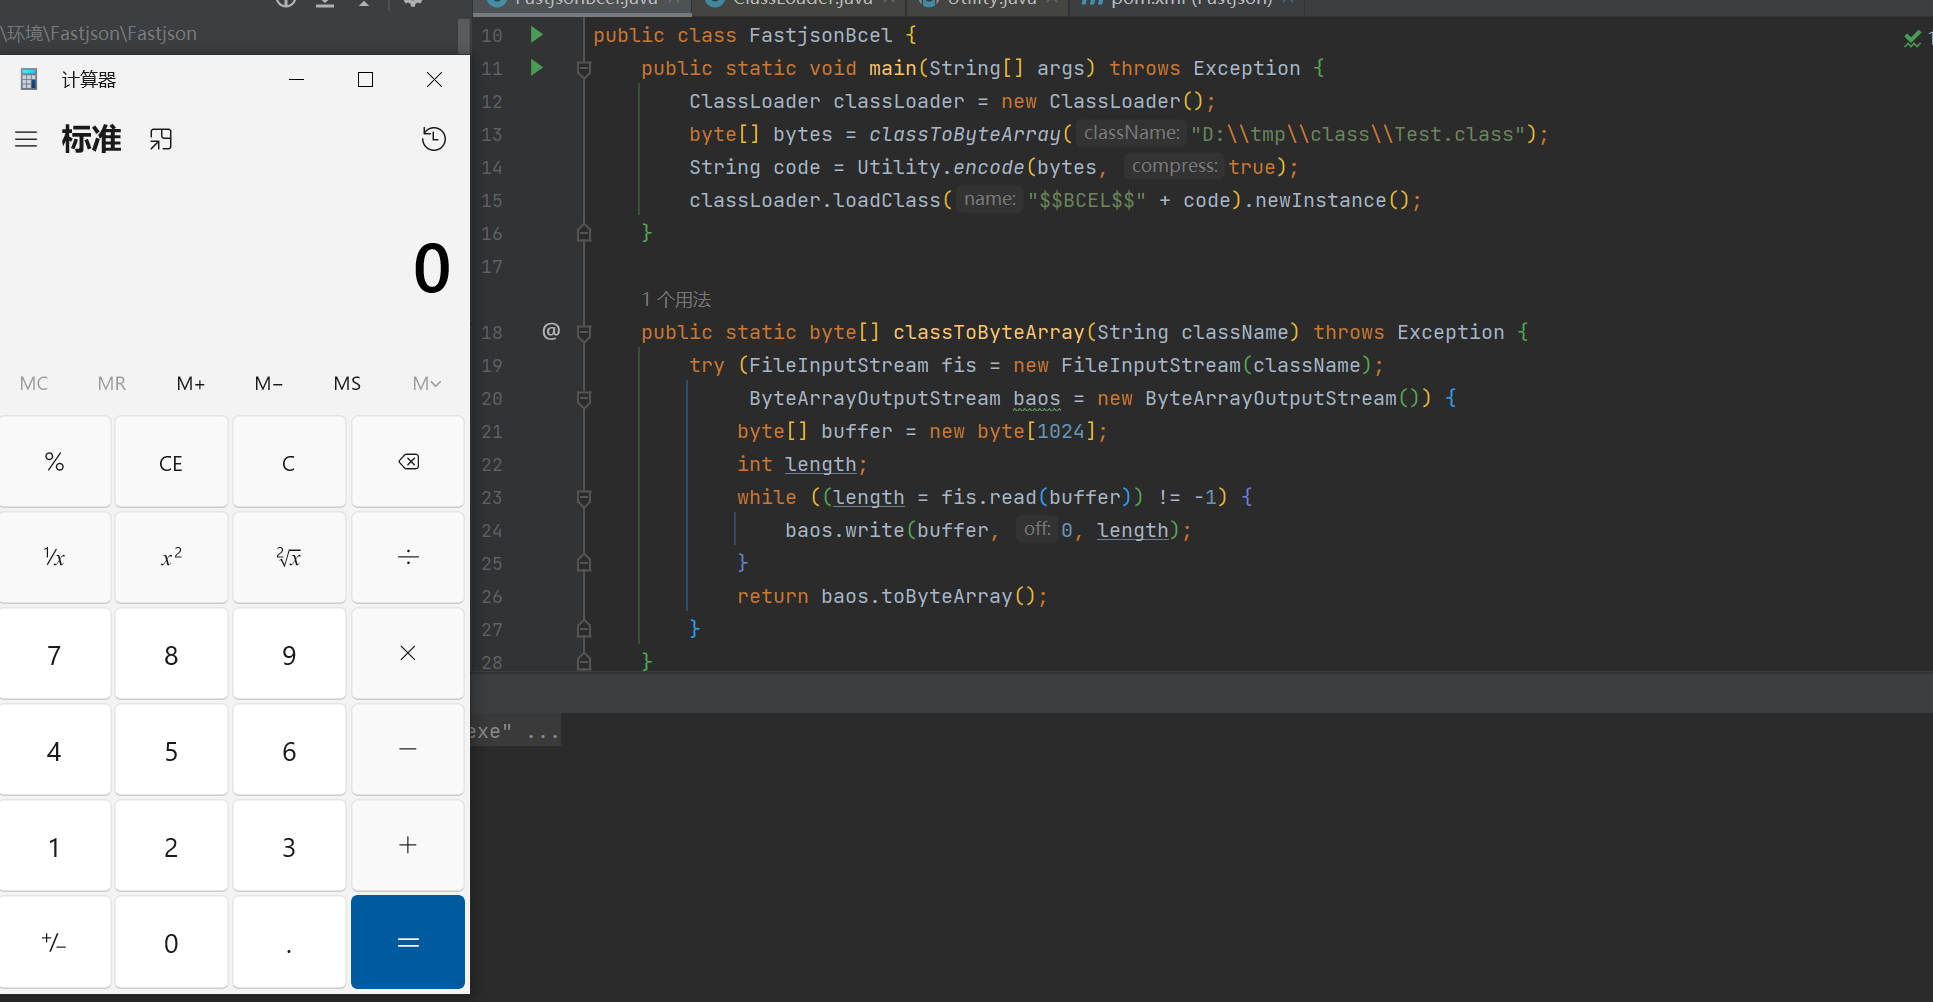This screenshot has height=1002, width=1933.
Task: Click the 'className:' inlay hint on line 13
Action: (1131, 133)
